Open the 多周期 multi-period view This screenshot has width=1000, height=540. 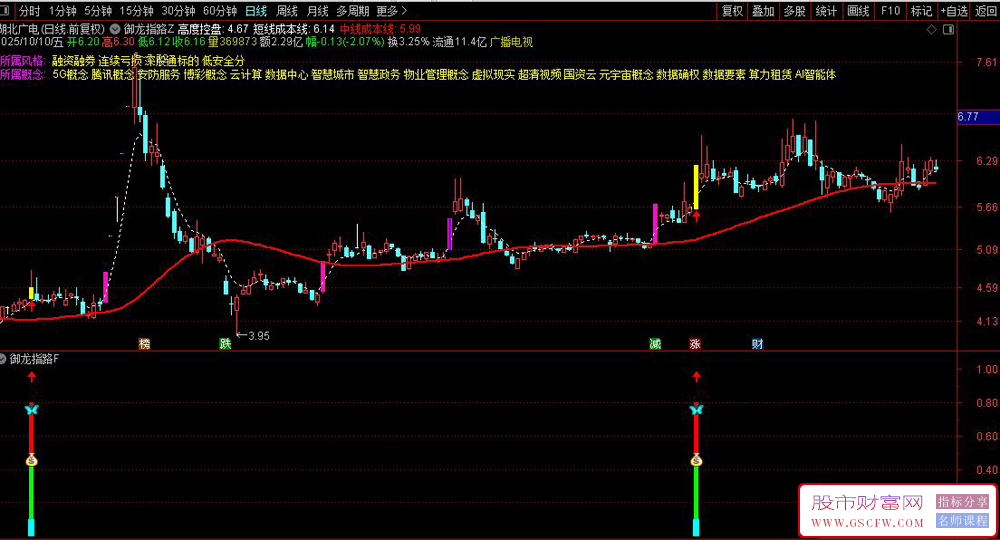click(x=353, y=11)
